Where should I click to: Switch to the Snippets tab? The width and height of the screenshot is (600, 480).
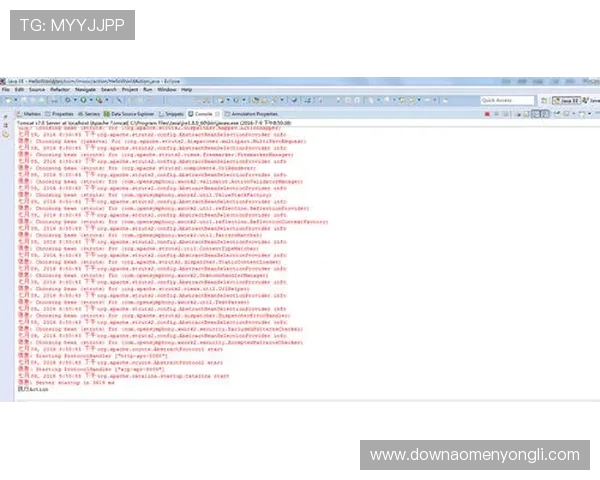click(x=174, y=114)
